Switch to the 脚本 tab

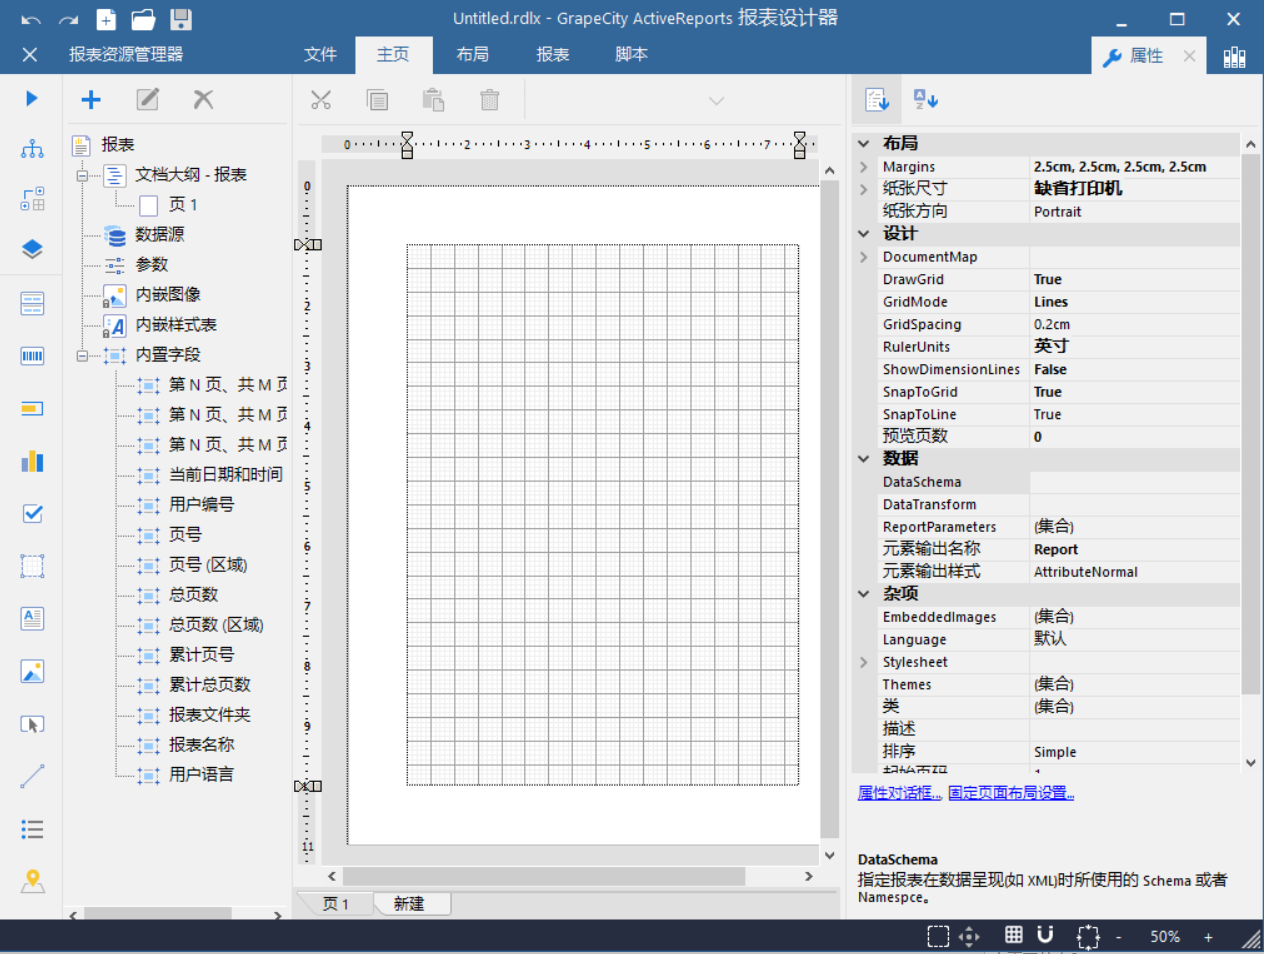[x=631, y=54]
